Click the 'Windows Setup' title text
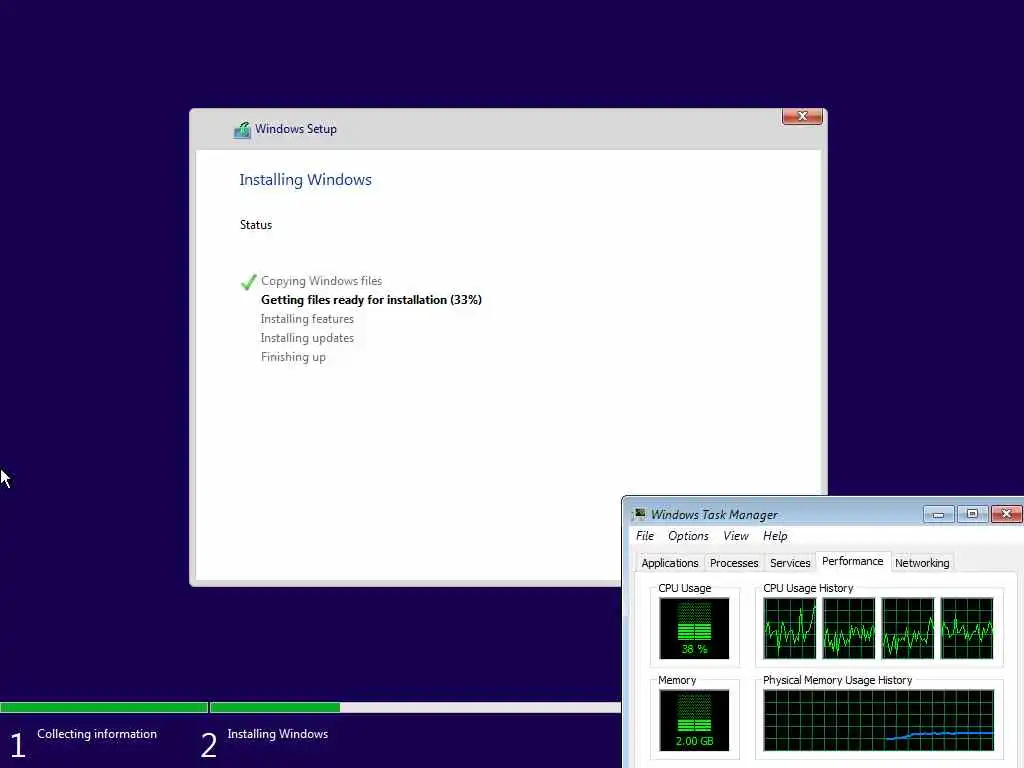The height and width of the screenshot is (768, 1024). point(296,129)
